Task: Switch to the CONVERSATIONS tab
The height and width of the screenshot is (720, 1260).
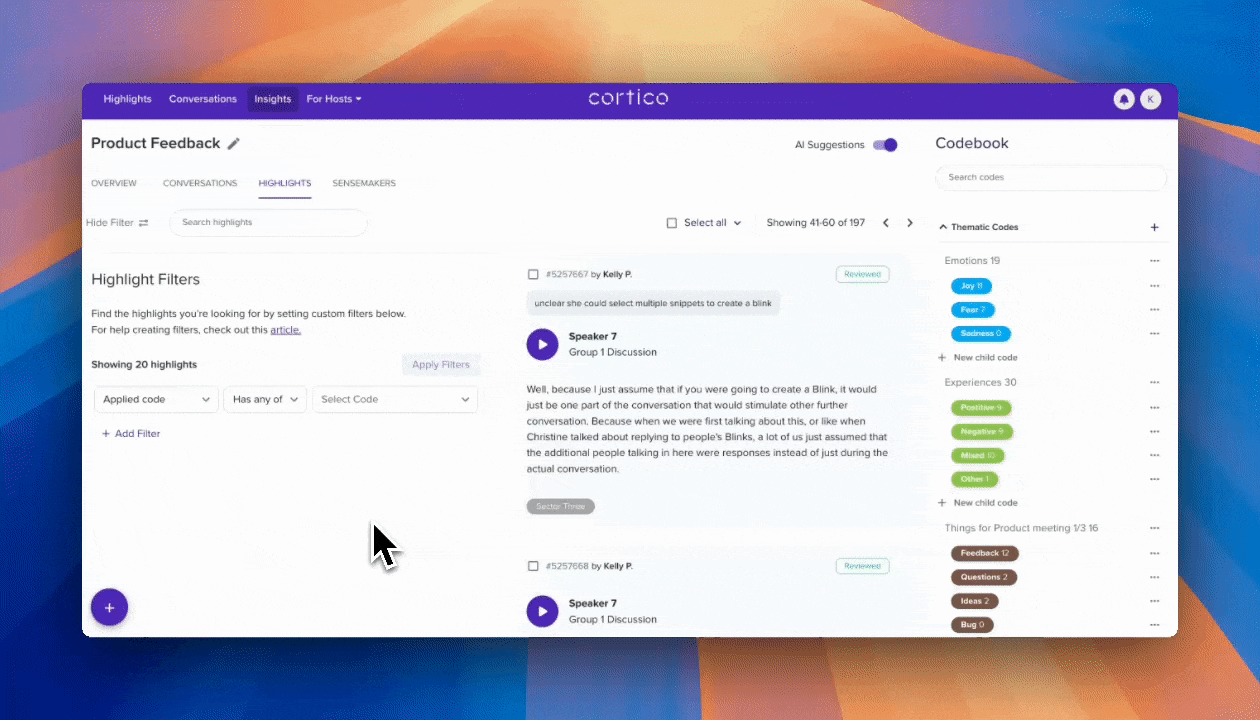Action: tap(200, 184)
